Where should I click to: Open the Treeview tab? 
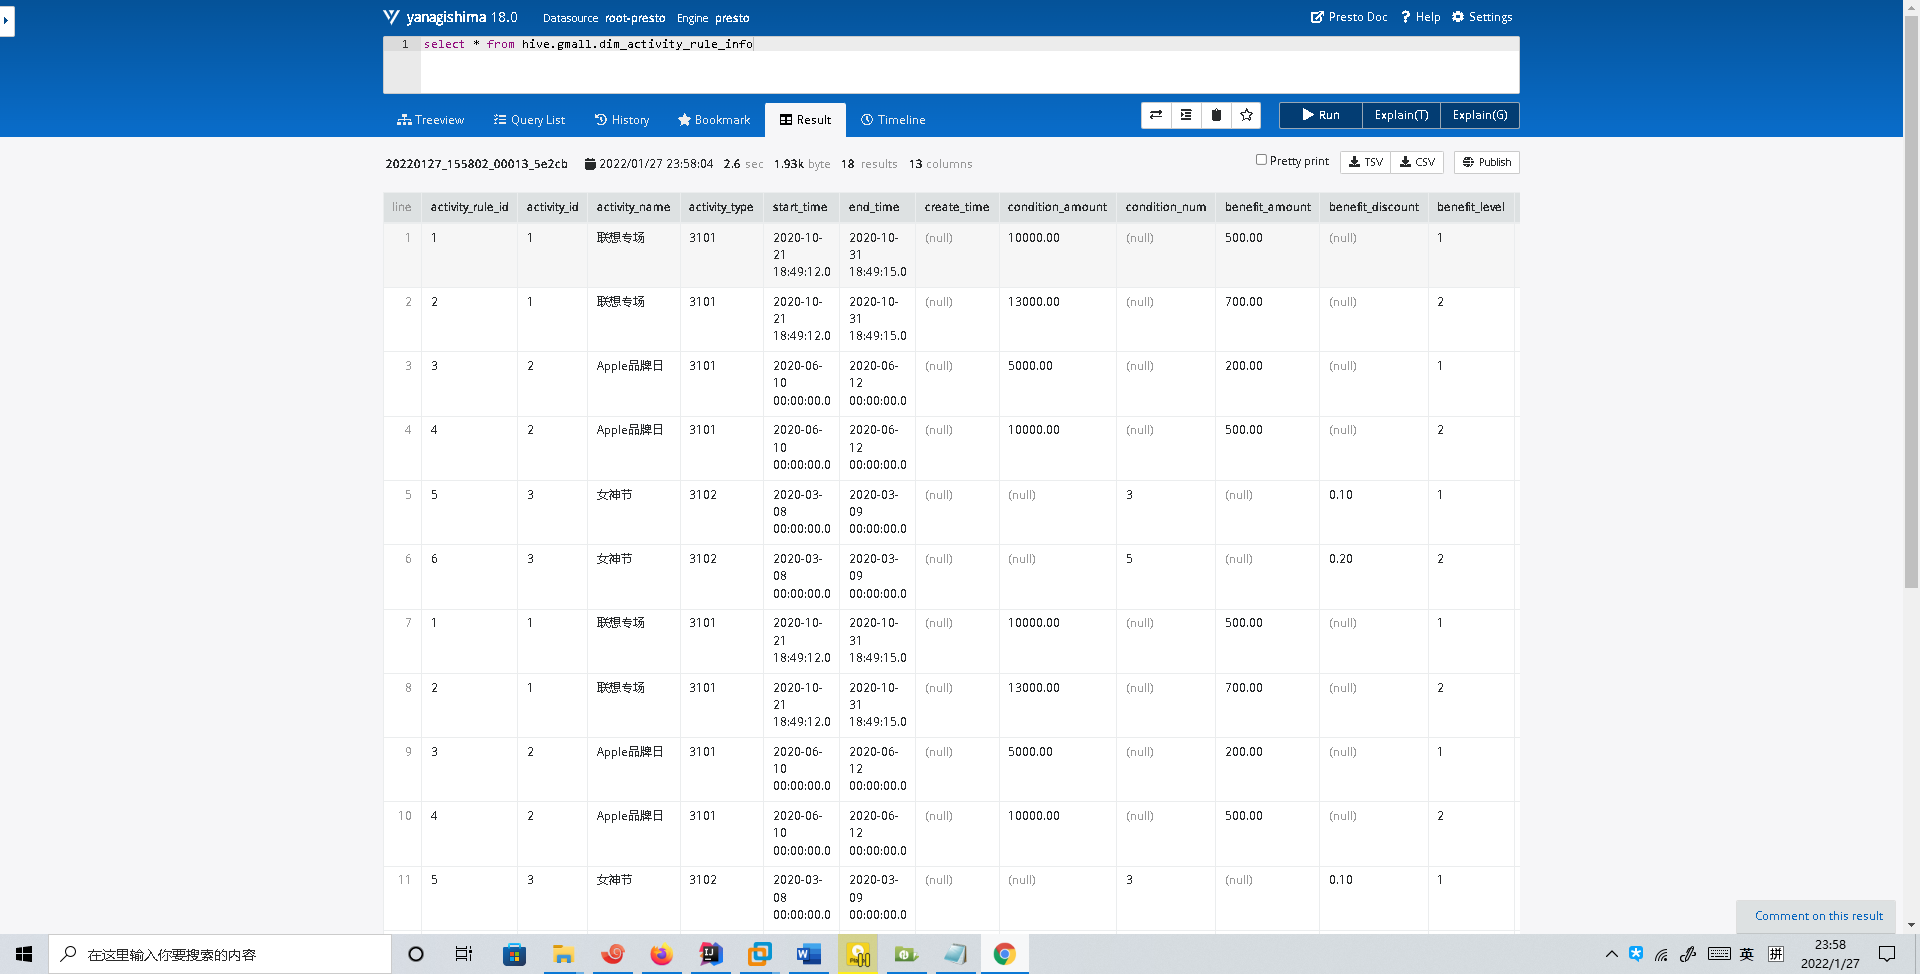coord(431,120)
